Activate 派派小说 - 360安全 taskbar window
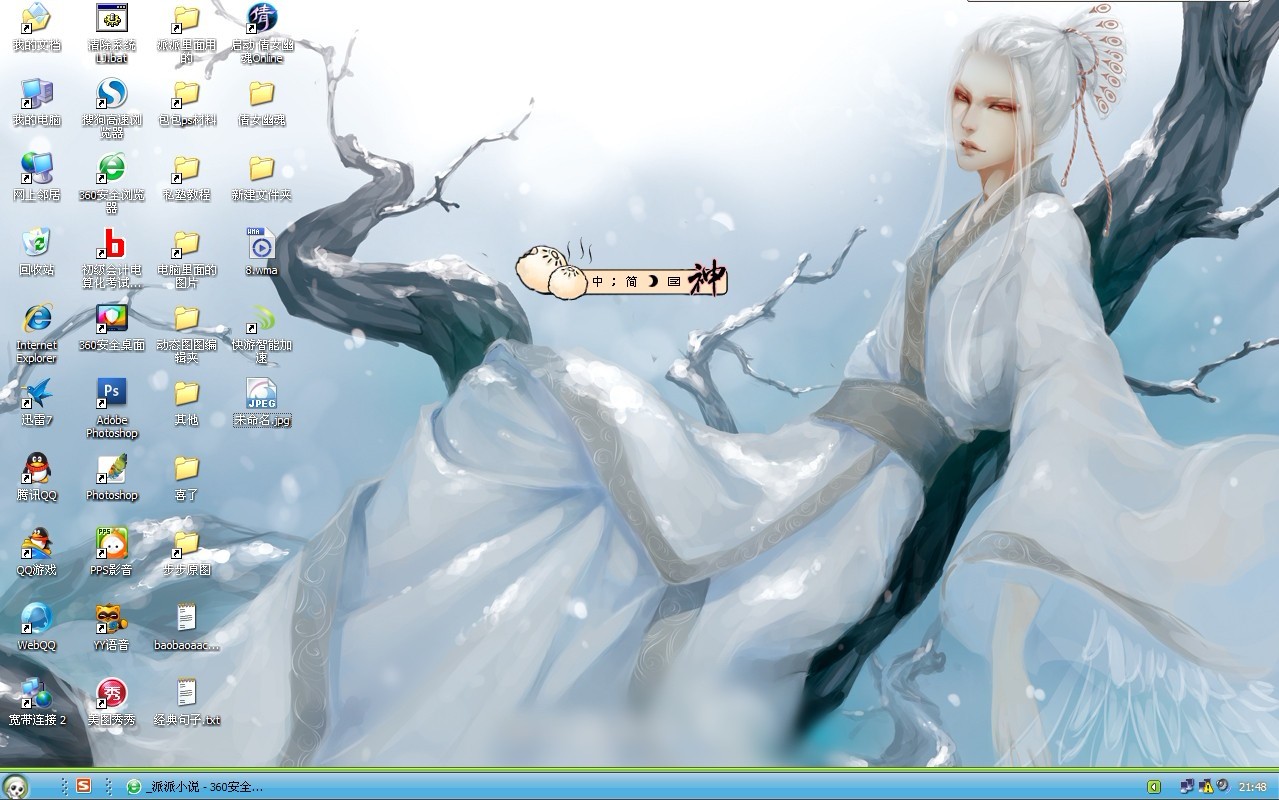The image size is (1279, 800). click(196, 787)
